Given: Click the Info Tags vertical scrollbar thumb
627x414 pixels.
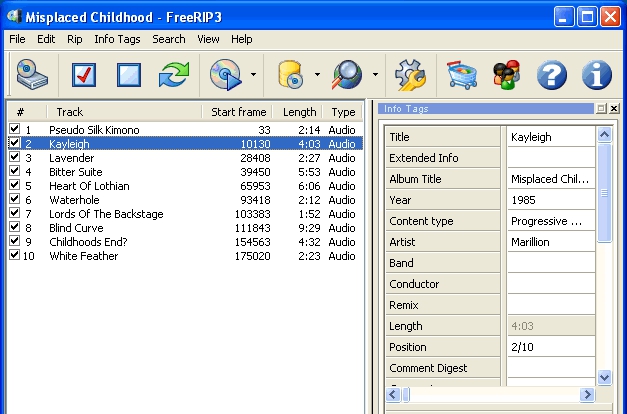Looking at the screenshot, I should (x=604, y=193).
